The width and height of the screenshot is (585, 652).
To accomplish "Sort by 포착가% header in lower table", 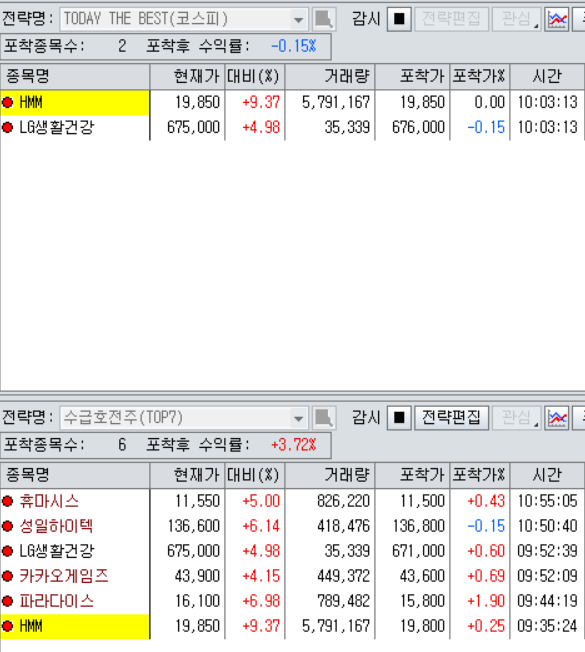I will tap(479, 475).
